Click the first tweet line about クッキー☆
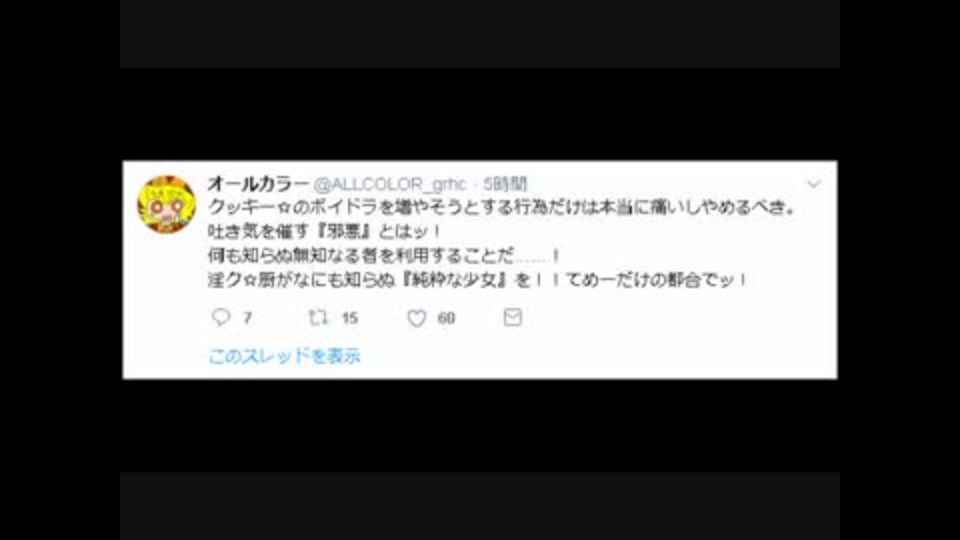This screenshot has width=960, height=540. pyautogui.click(x=503, y=207)
